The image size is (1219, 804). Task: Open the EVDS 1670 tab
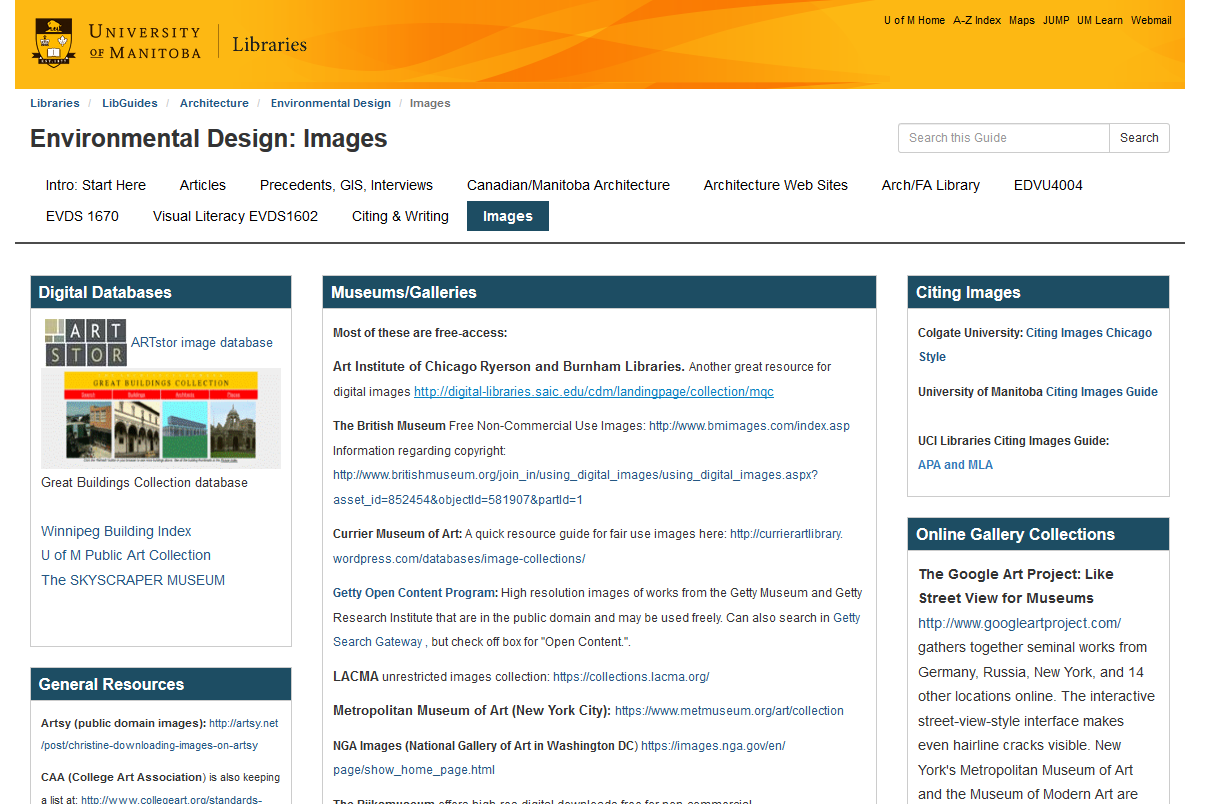82,216
